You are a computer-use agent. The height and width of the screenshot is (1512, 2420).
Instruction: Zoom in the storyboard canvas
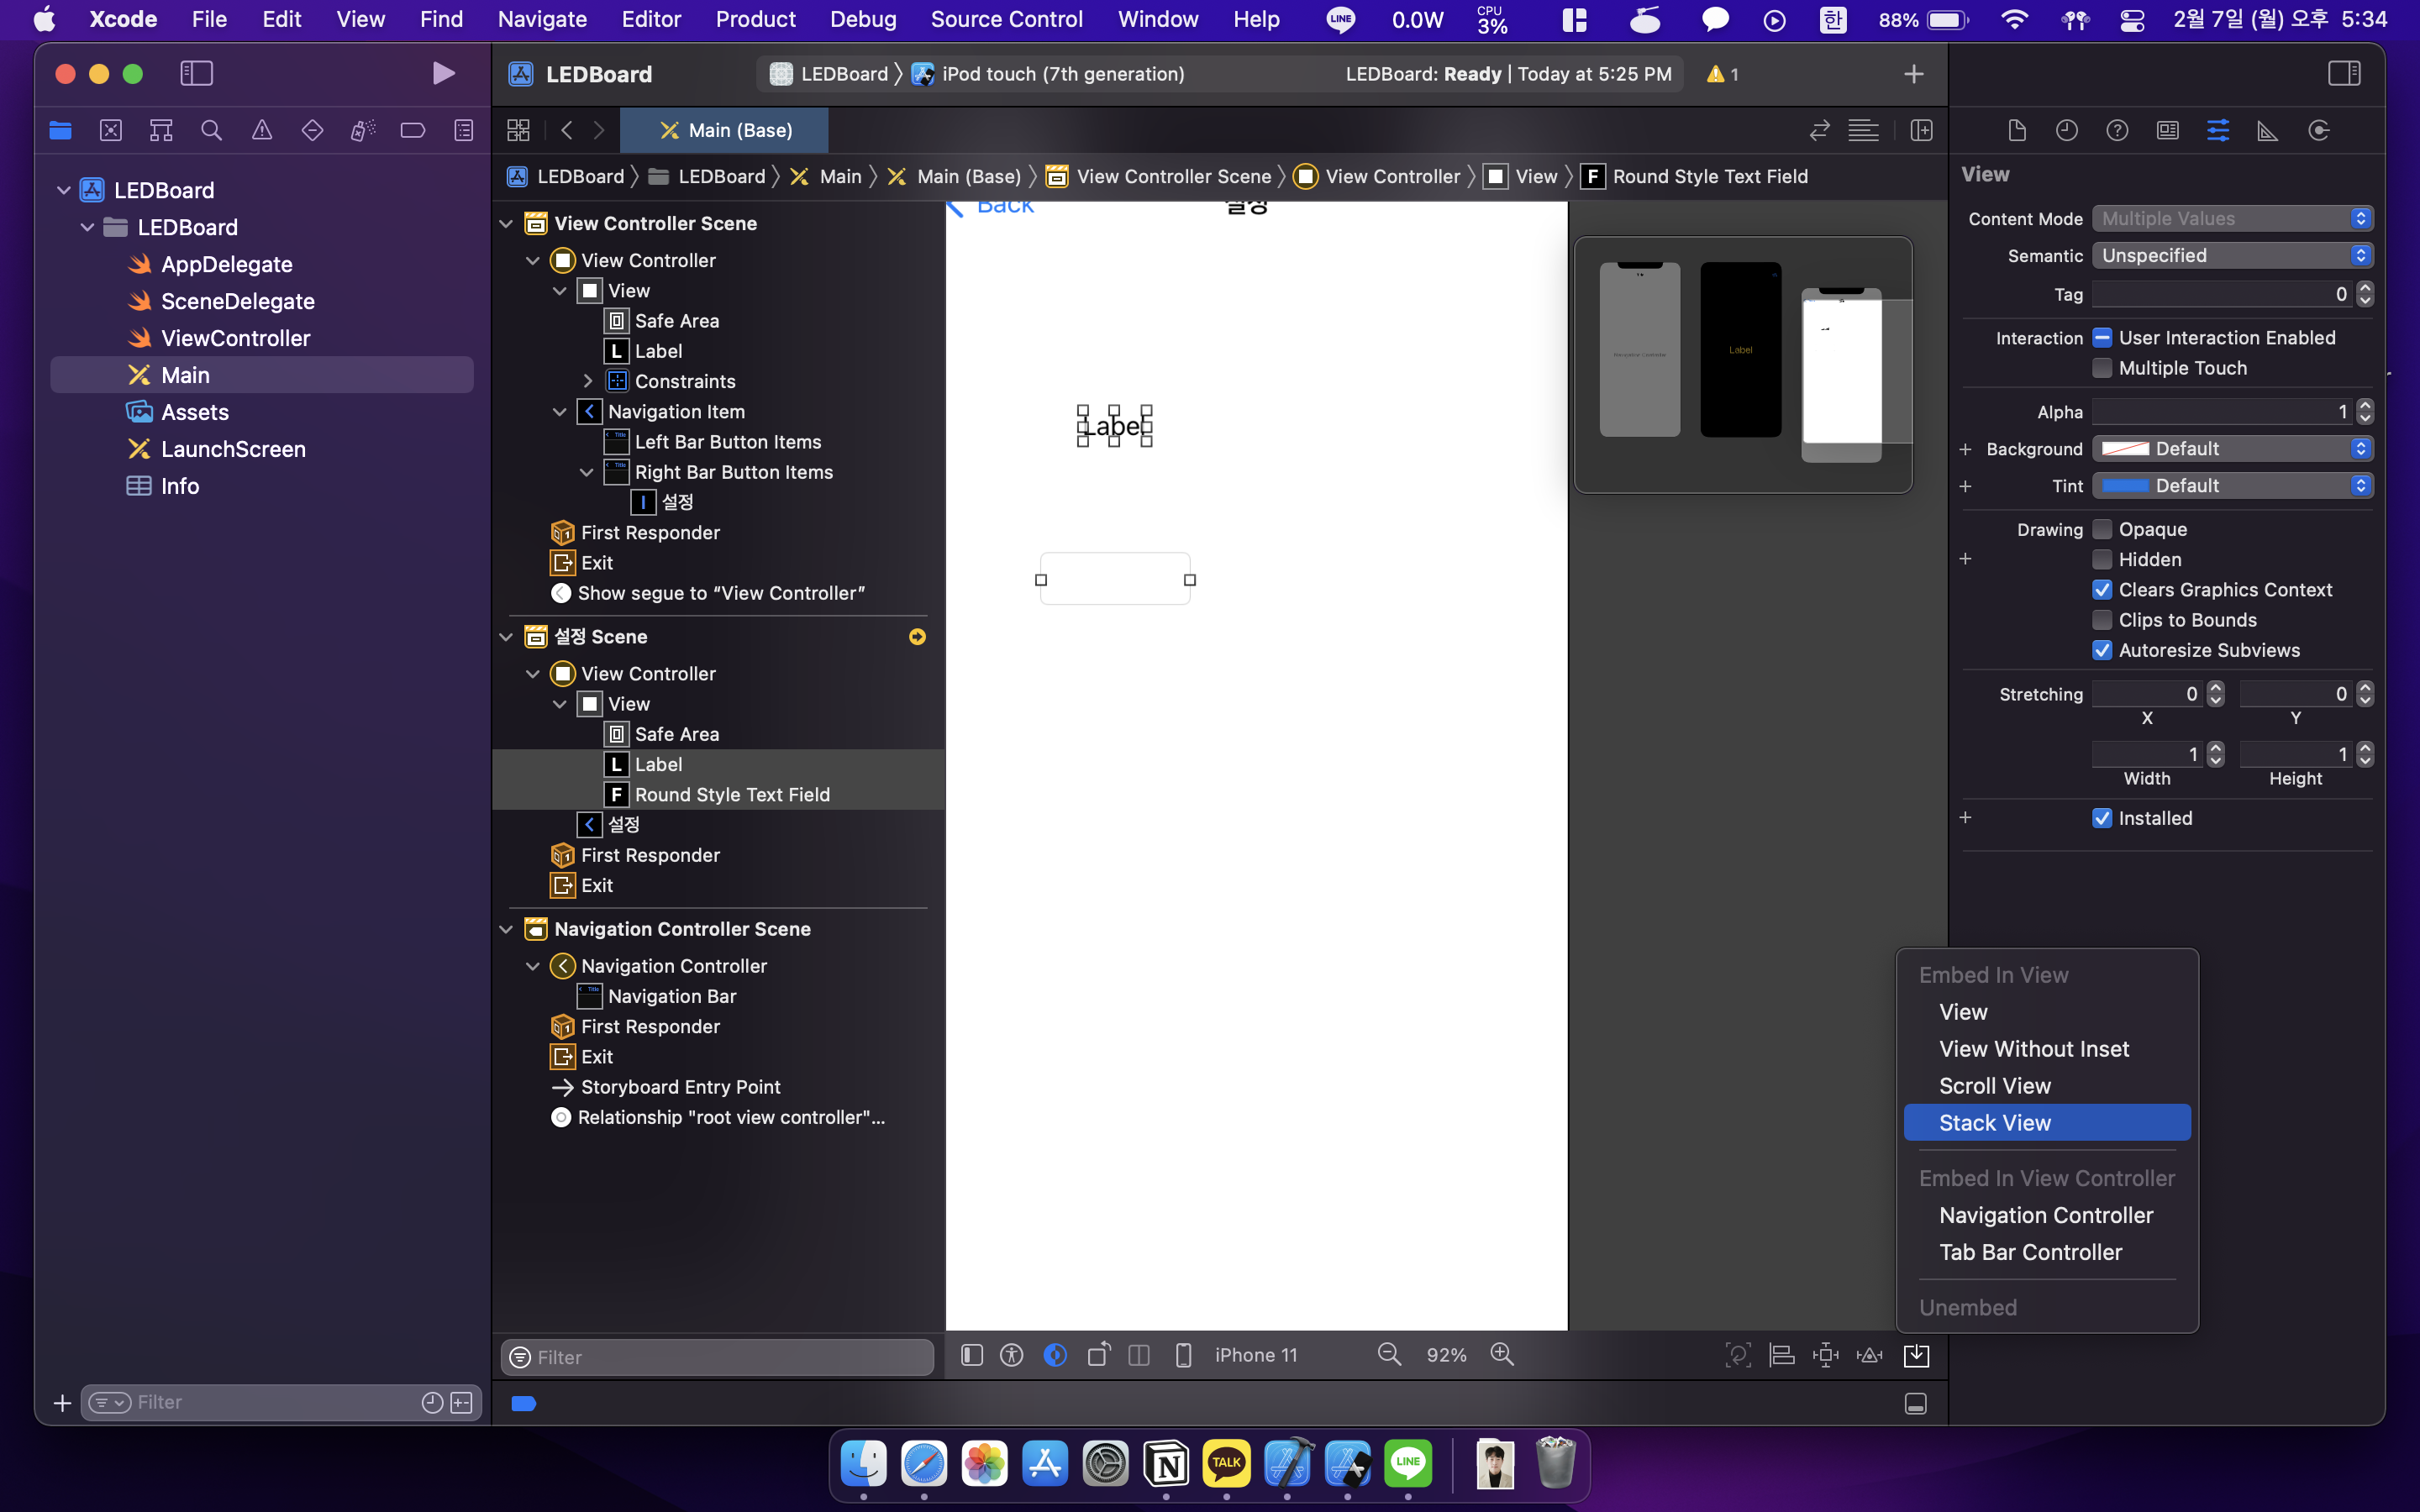pyautogui.click(x=1502, y=1355)
